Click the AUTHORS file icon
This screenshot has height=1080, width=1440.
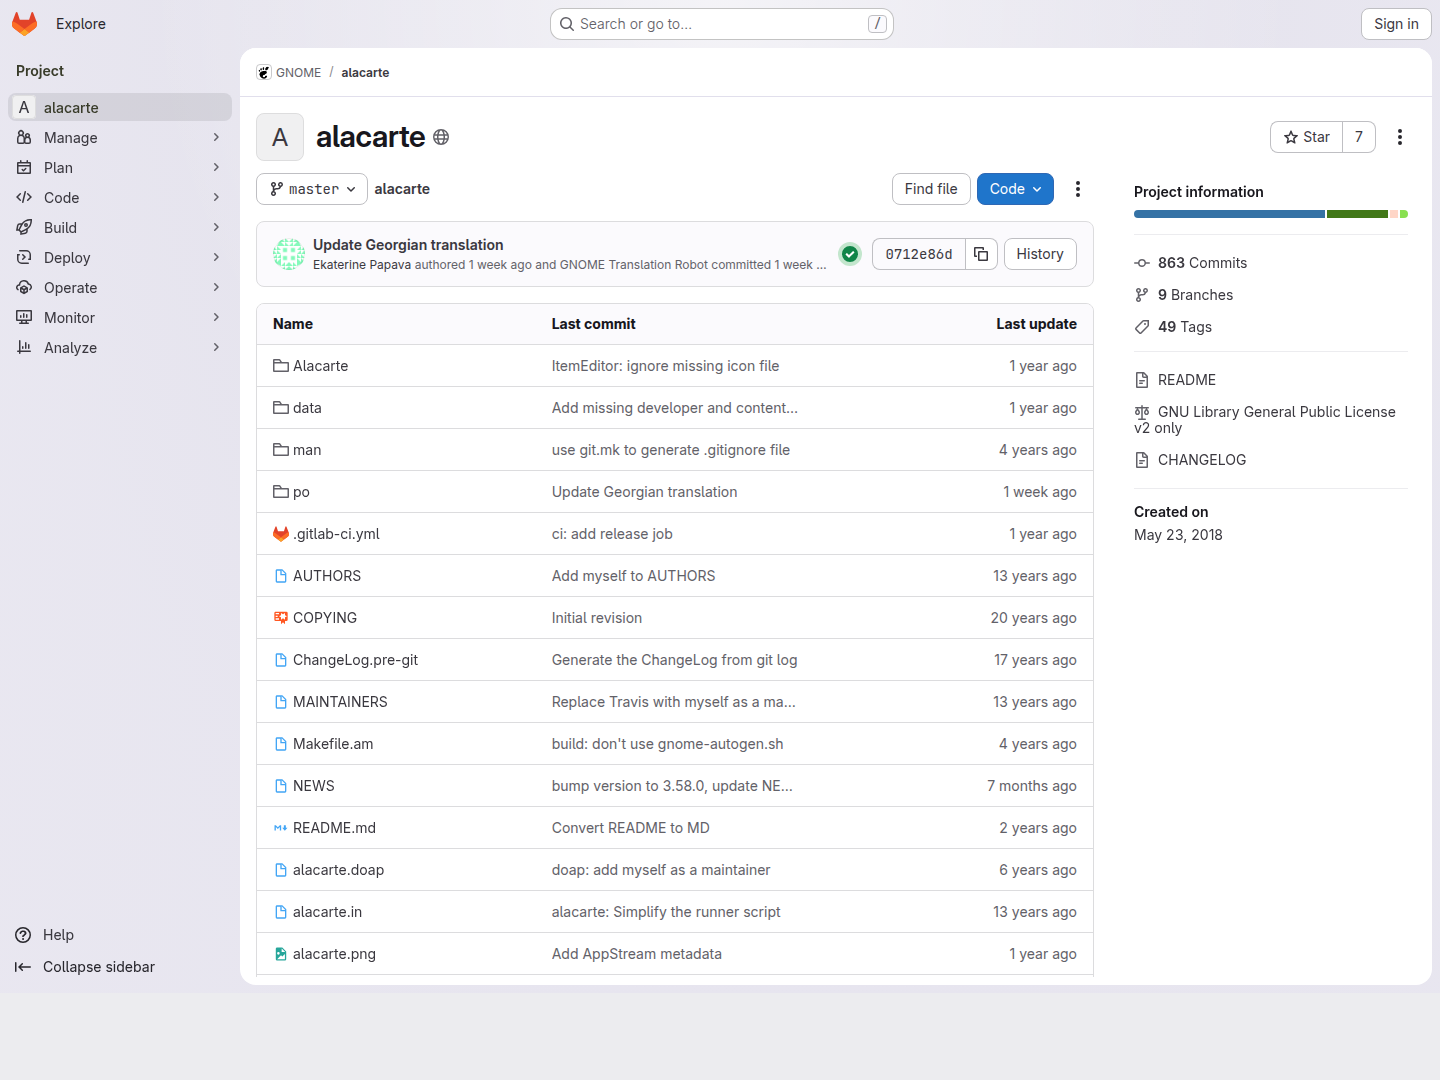pos(281,576)
